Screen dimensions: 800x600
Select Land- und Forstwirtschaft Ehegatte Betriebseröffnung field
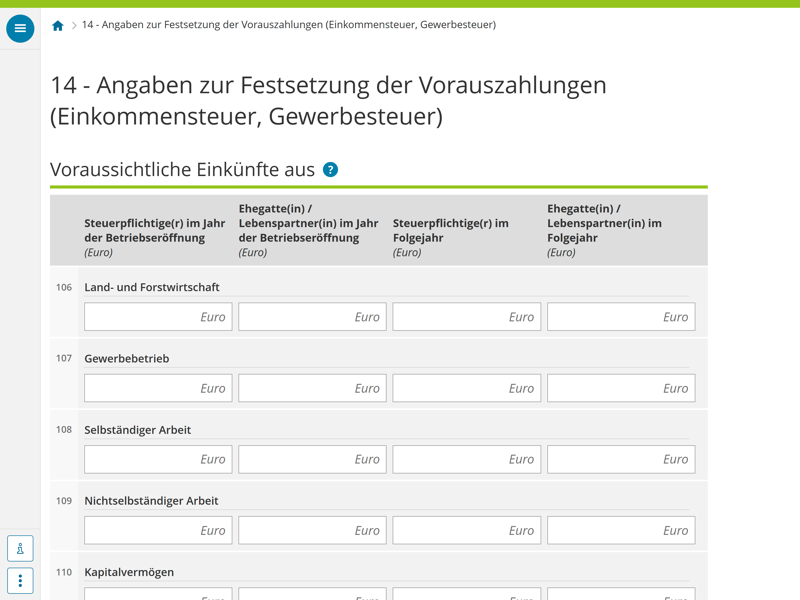click(x=312, y=317)
